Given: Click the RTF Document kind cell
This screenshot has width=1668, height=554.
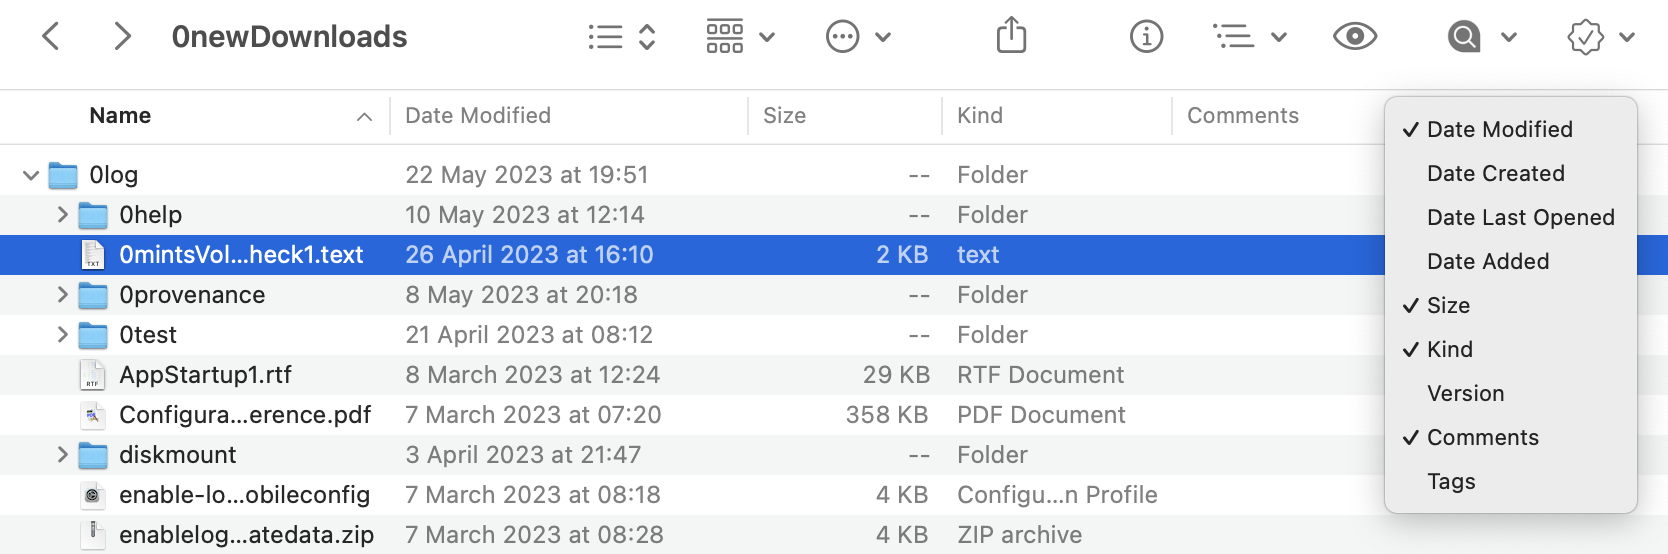Looking at the screenshot, I should 1040,375.
